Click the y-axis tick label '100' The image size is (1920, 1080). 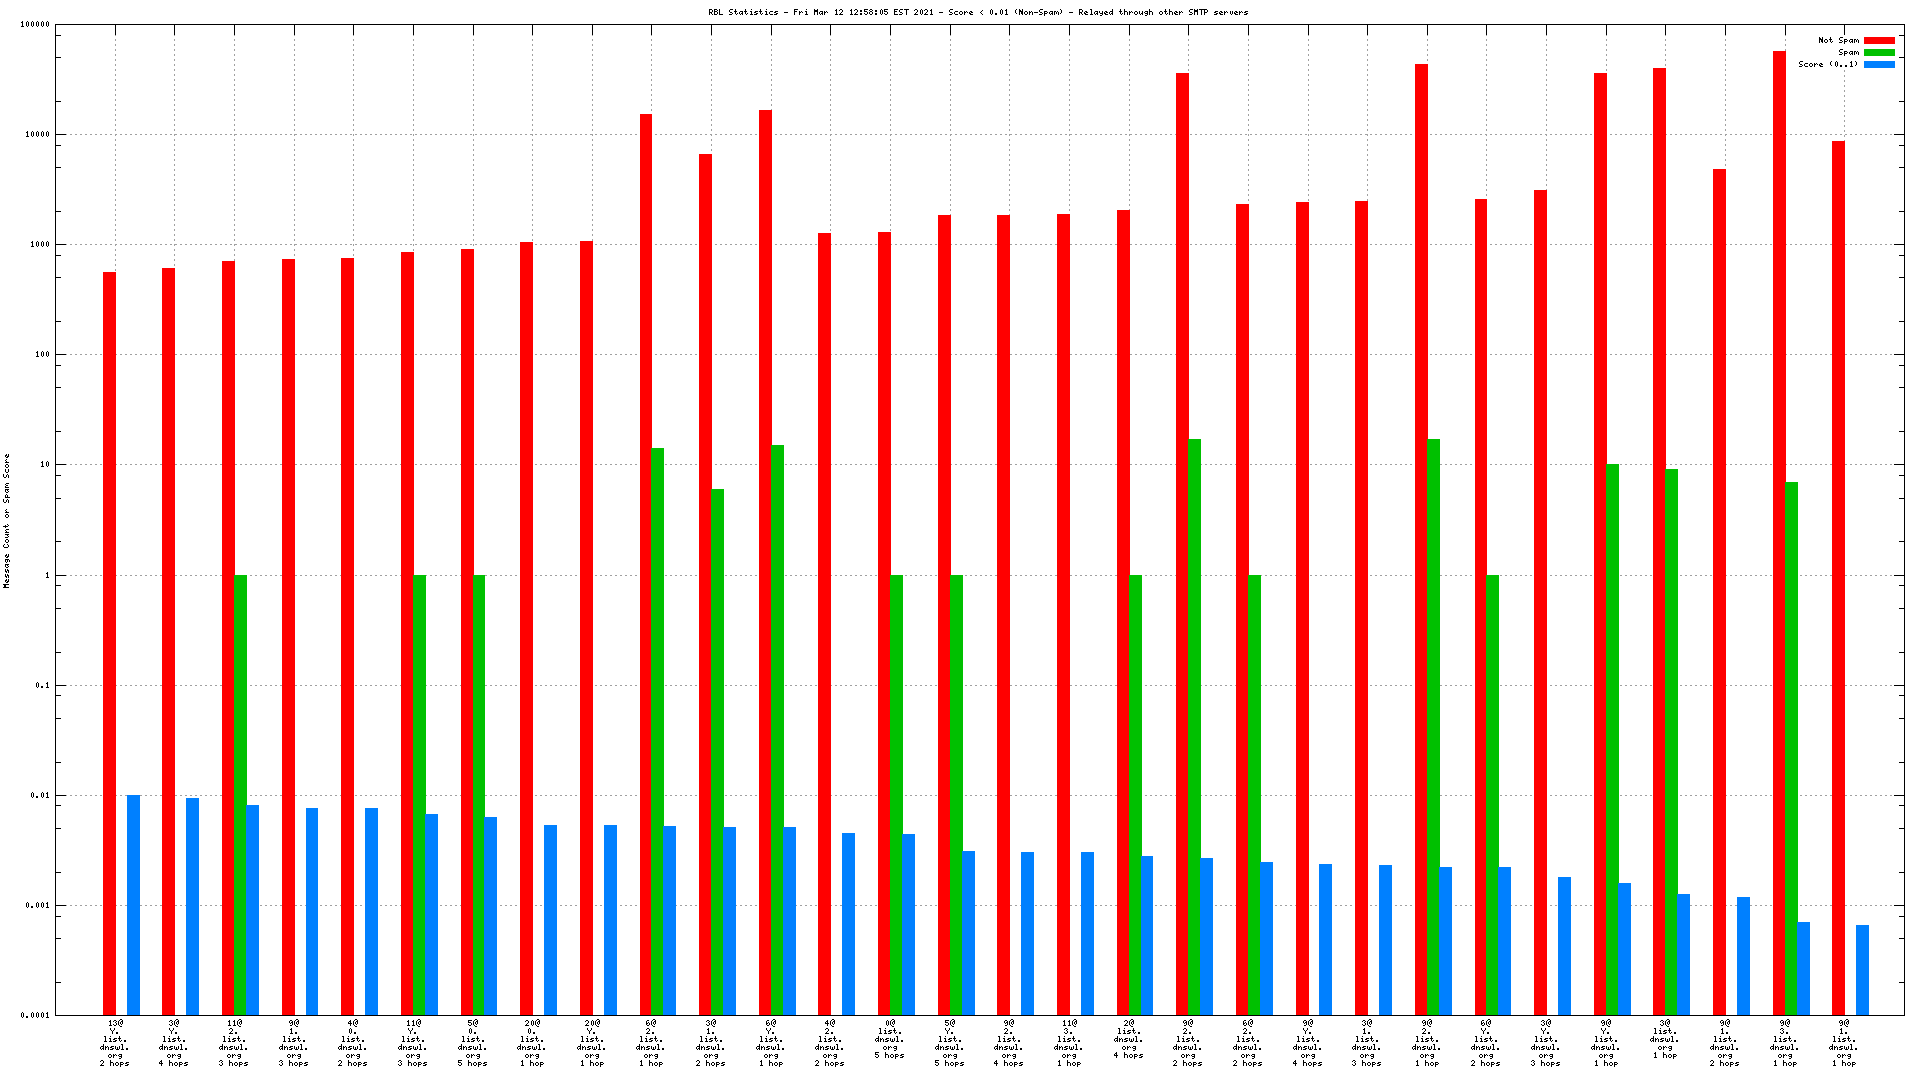coord(42,355)
